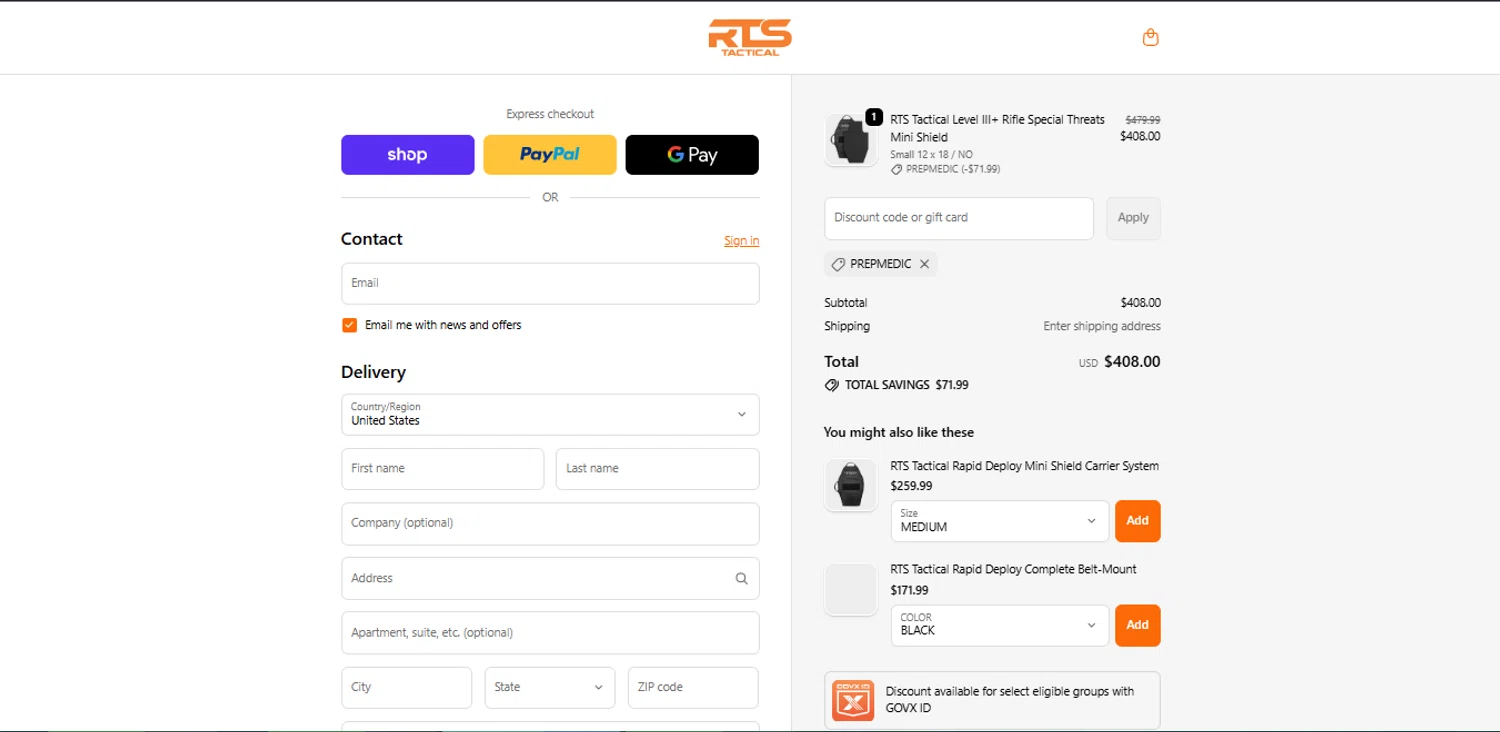Focus the ZIP code field
Viewport: 1500px width, 732px height.
pyautogui.click(x=693, y=687)
